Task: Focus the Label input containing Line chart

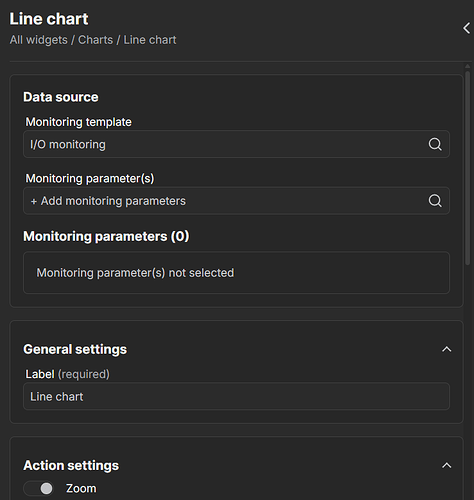Action: click(x=236, y=397)
